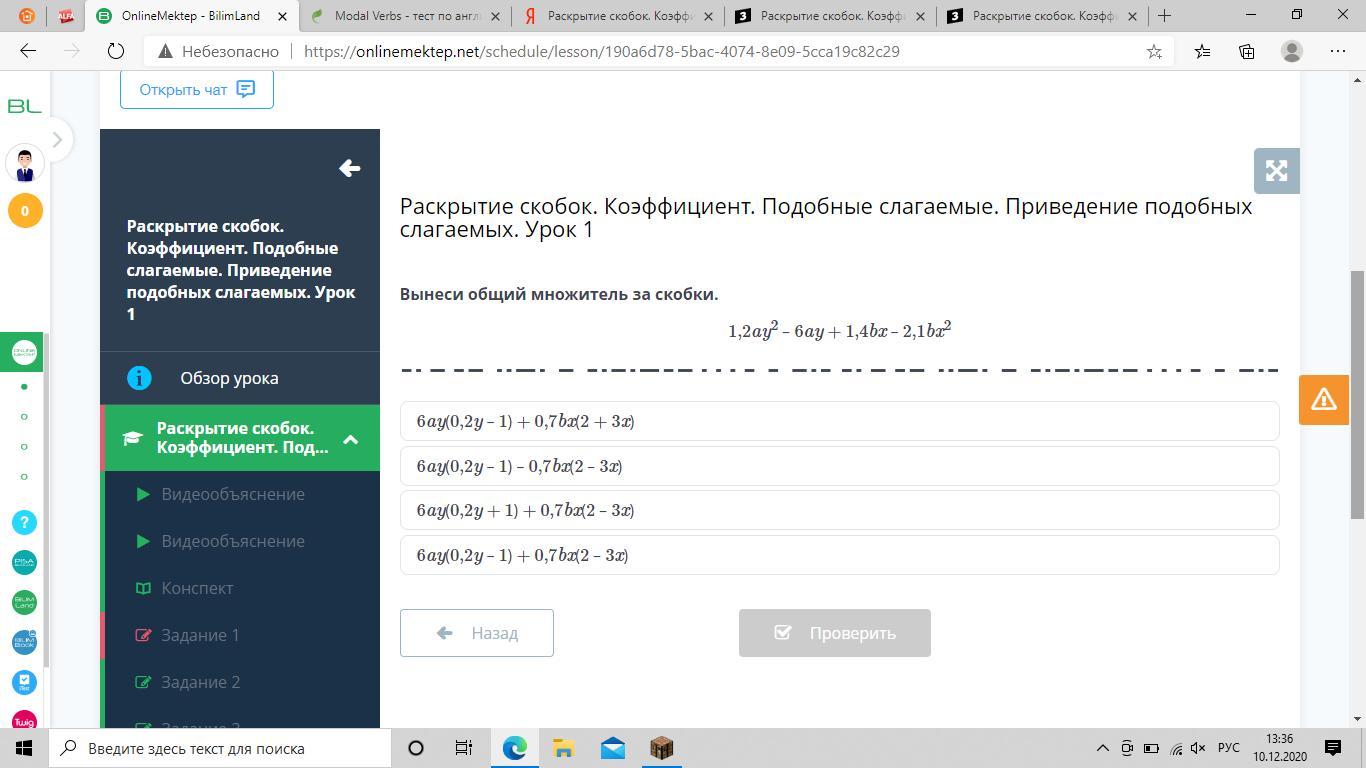The width and height of the screenshot is (1366, 768).
Task: Click the muted volume tray icon
Action: (1199, 748)
